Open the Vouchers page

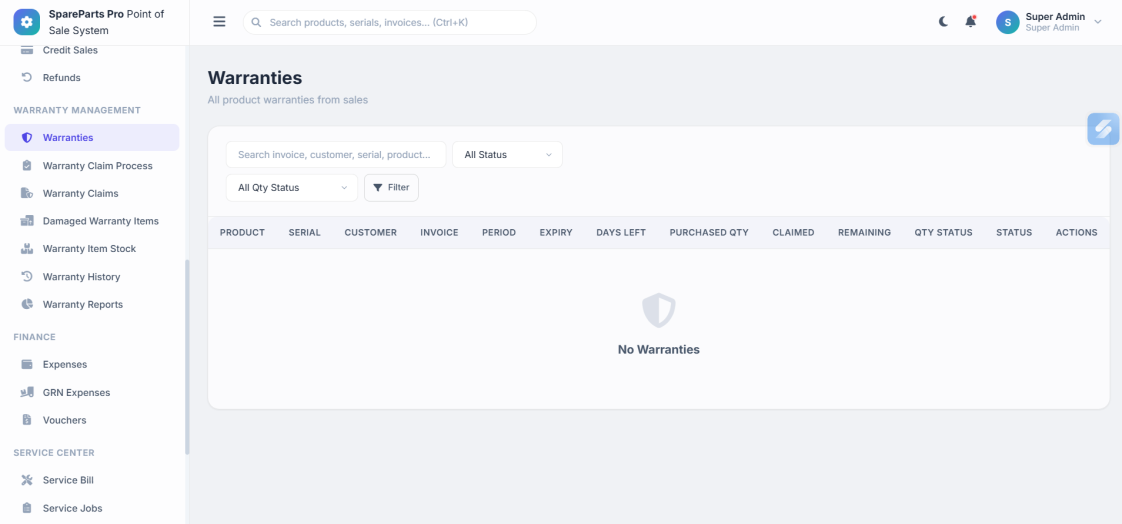click(x=92, y=420)
